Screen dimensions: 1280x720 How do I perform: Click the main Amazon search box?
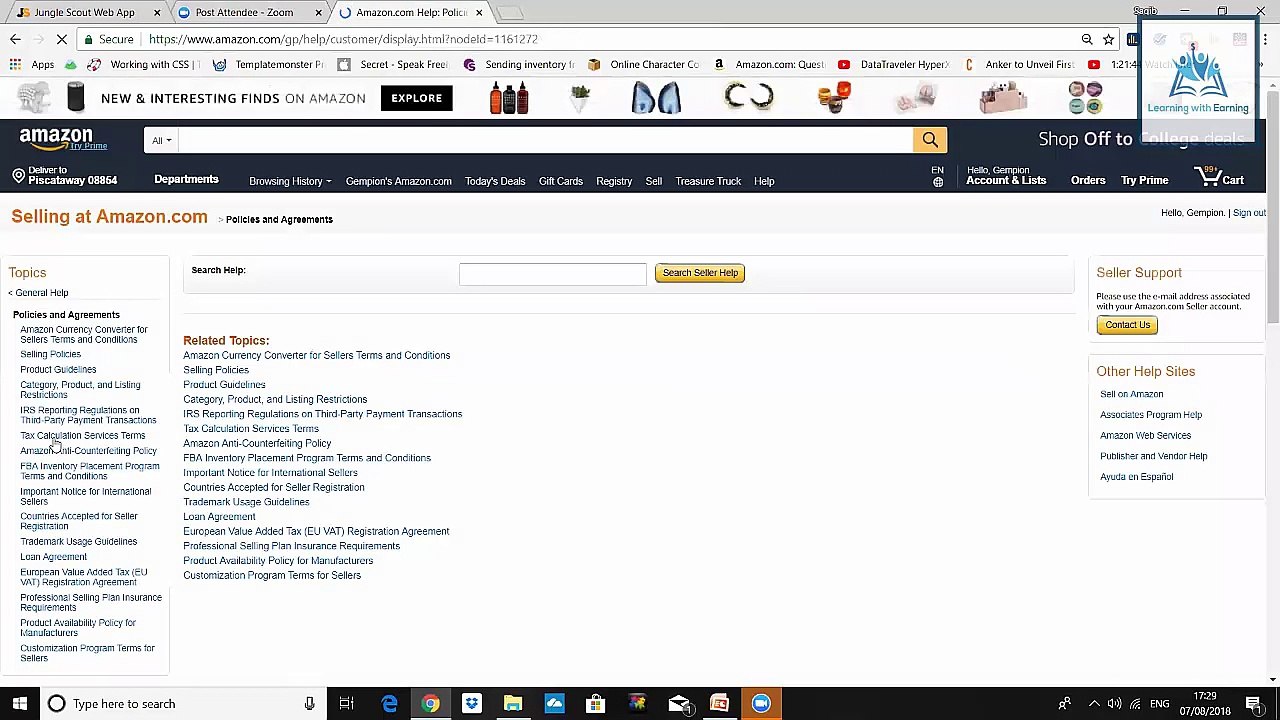coord(545,140)
